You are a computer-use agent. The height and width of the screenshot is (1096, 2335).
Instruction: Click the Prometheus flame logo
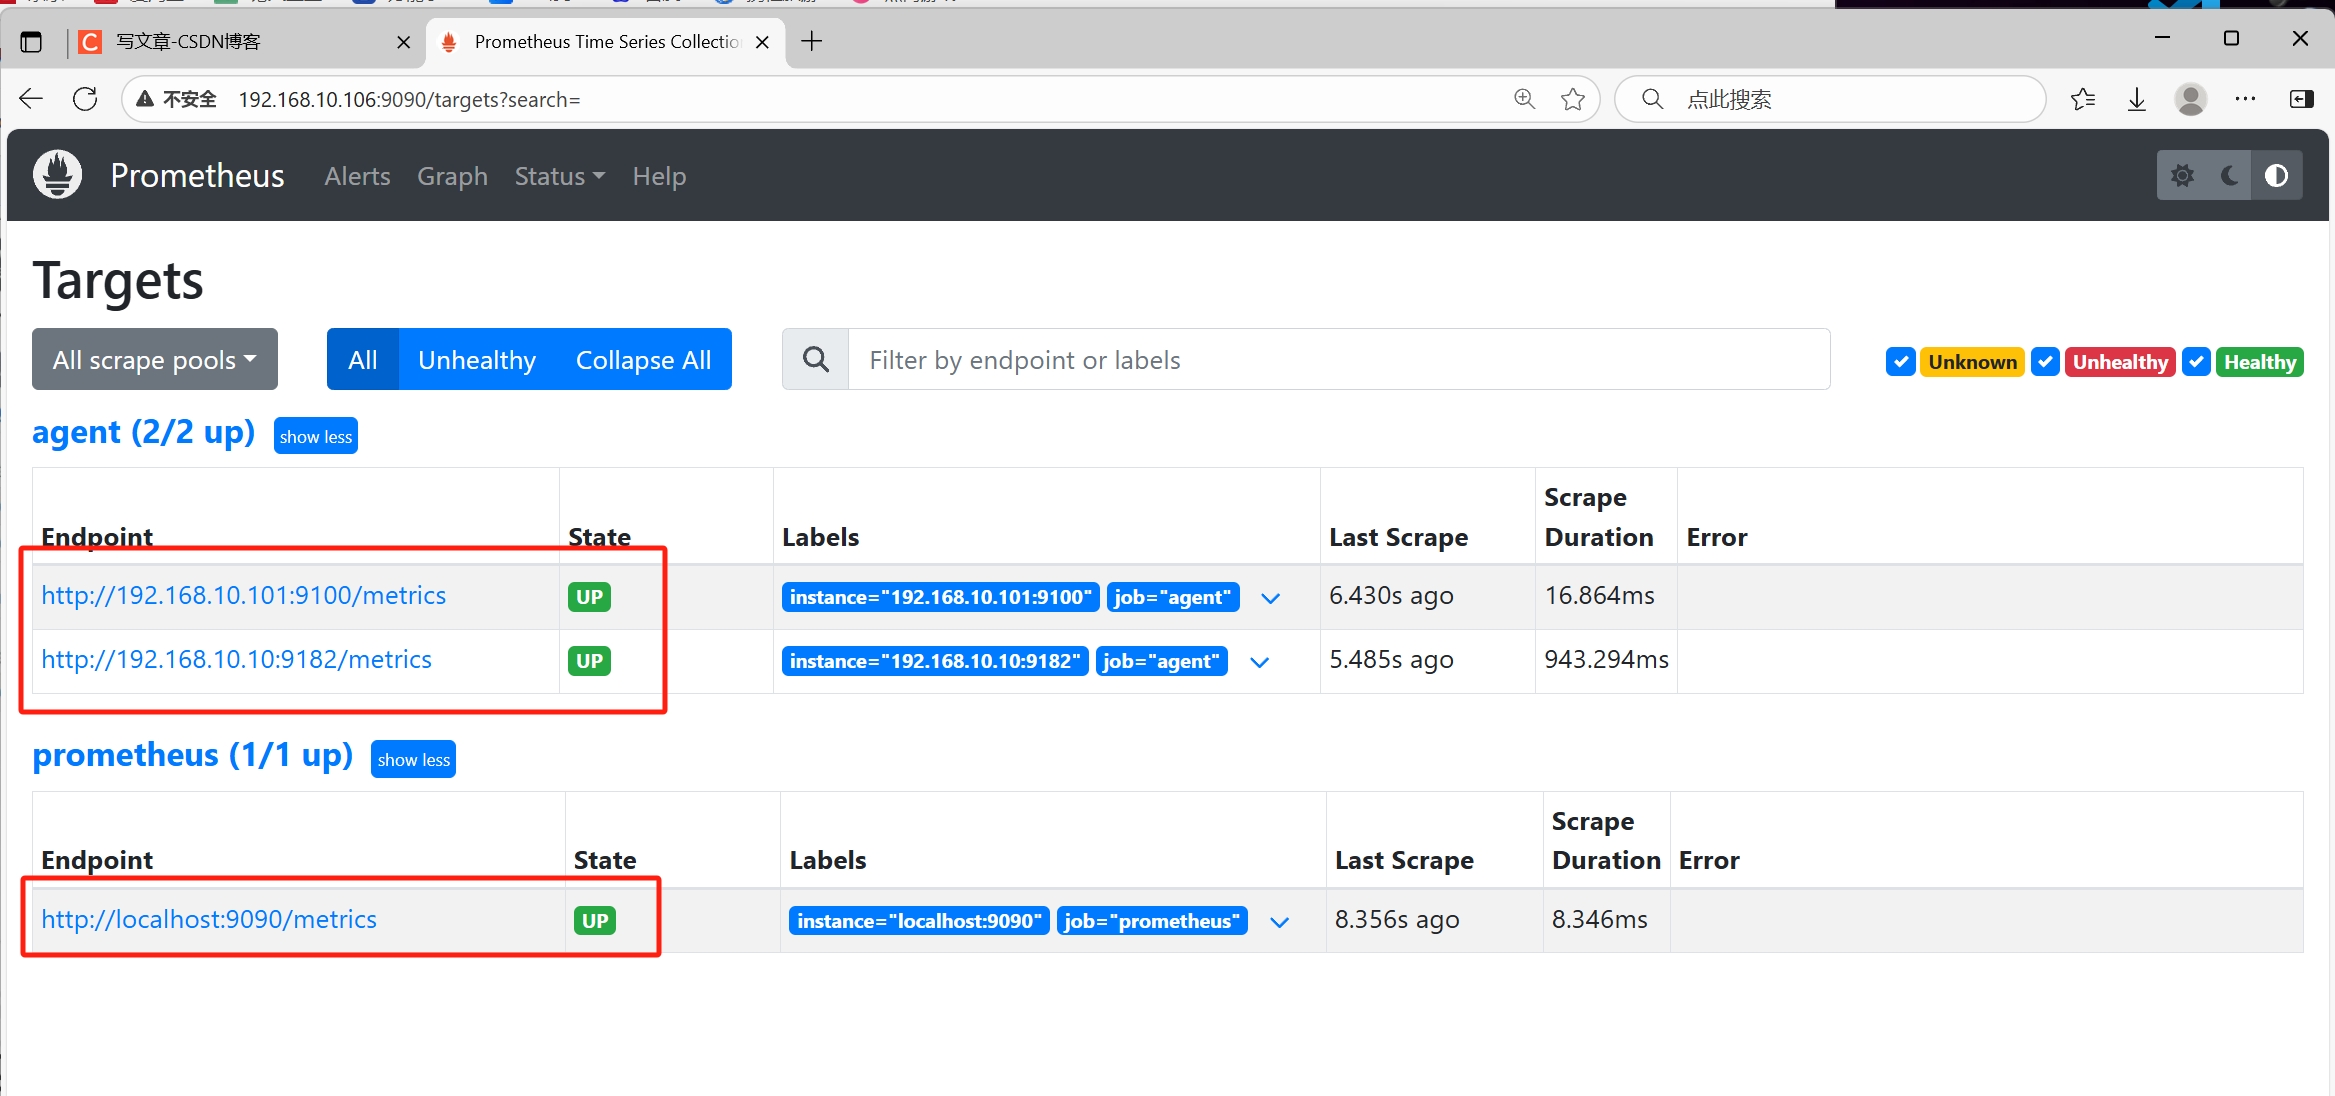58,175
